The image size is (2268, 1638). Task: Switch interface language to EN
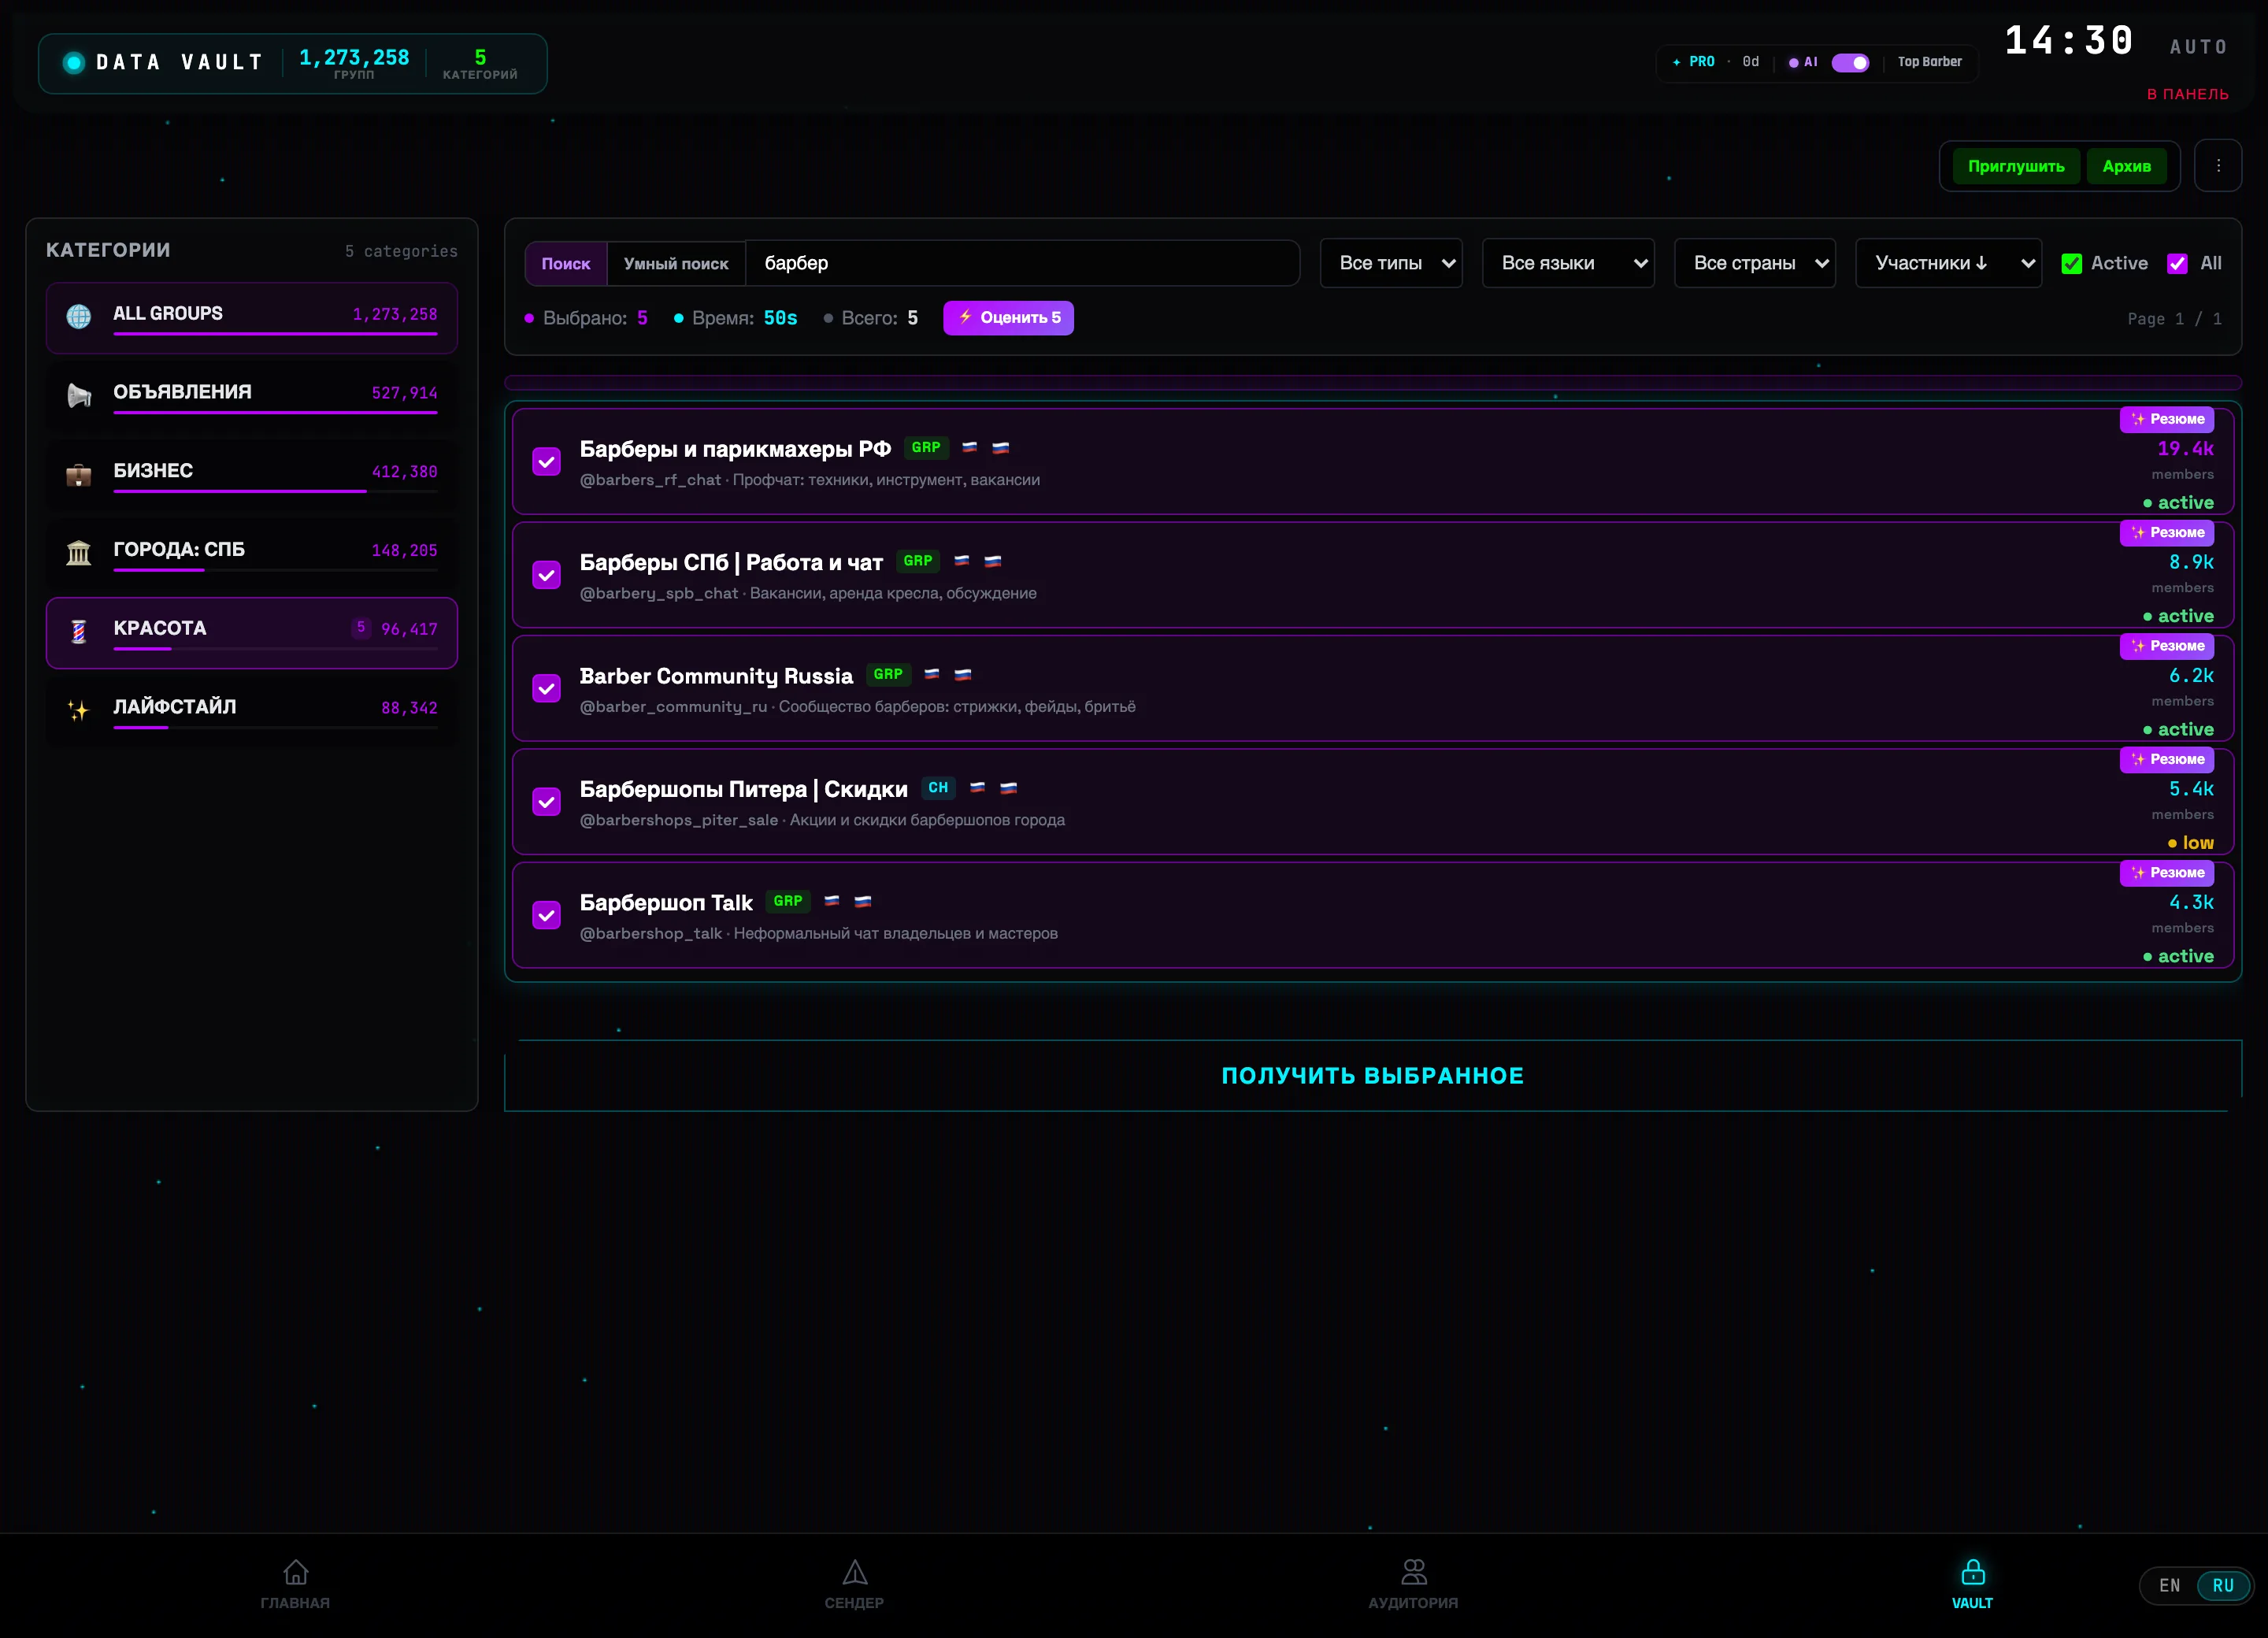(x=2169, y=1586)
